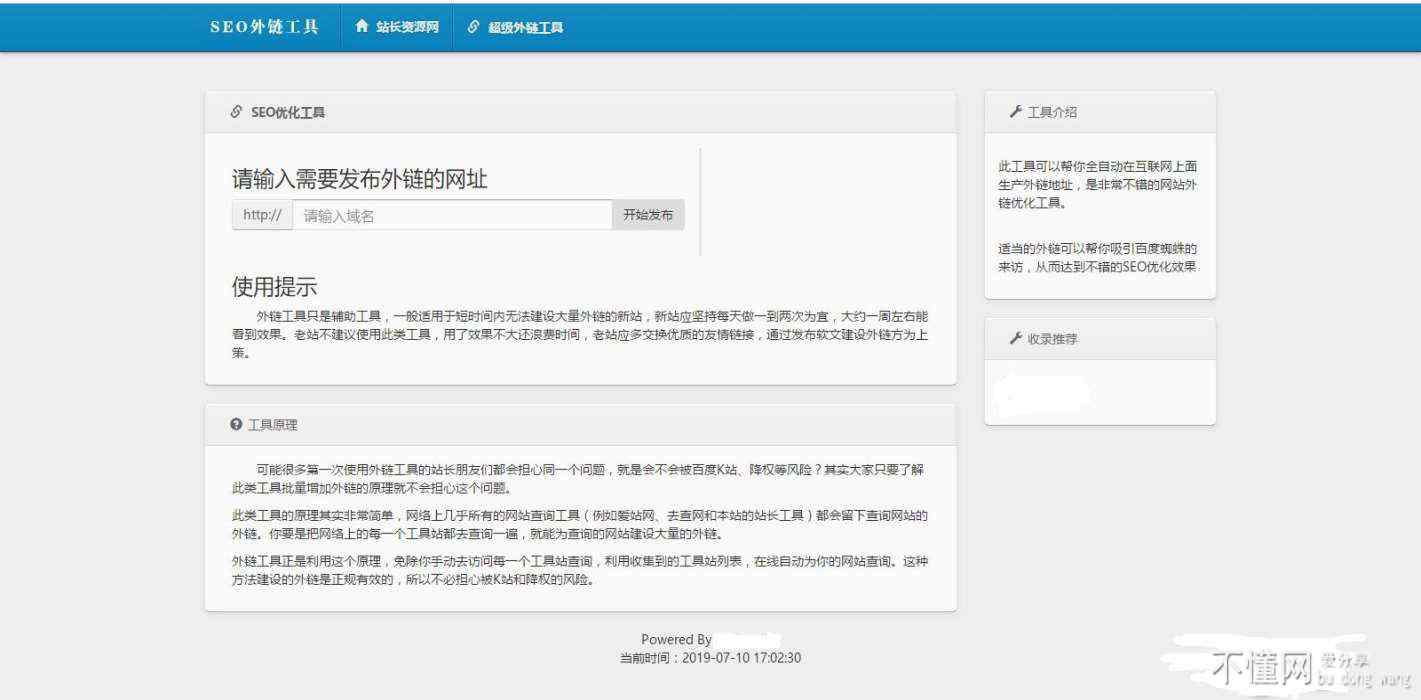Click the 收录推荐 panel title
The image size is (1421, 700).
(1052, 339)
